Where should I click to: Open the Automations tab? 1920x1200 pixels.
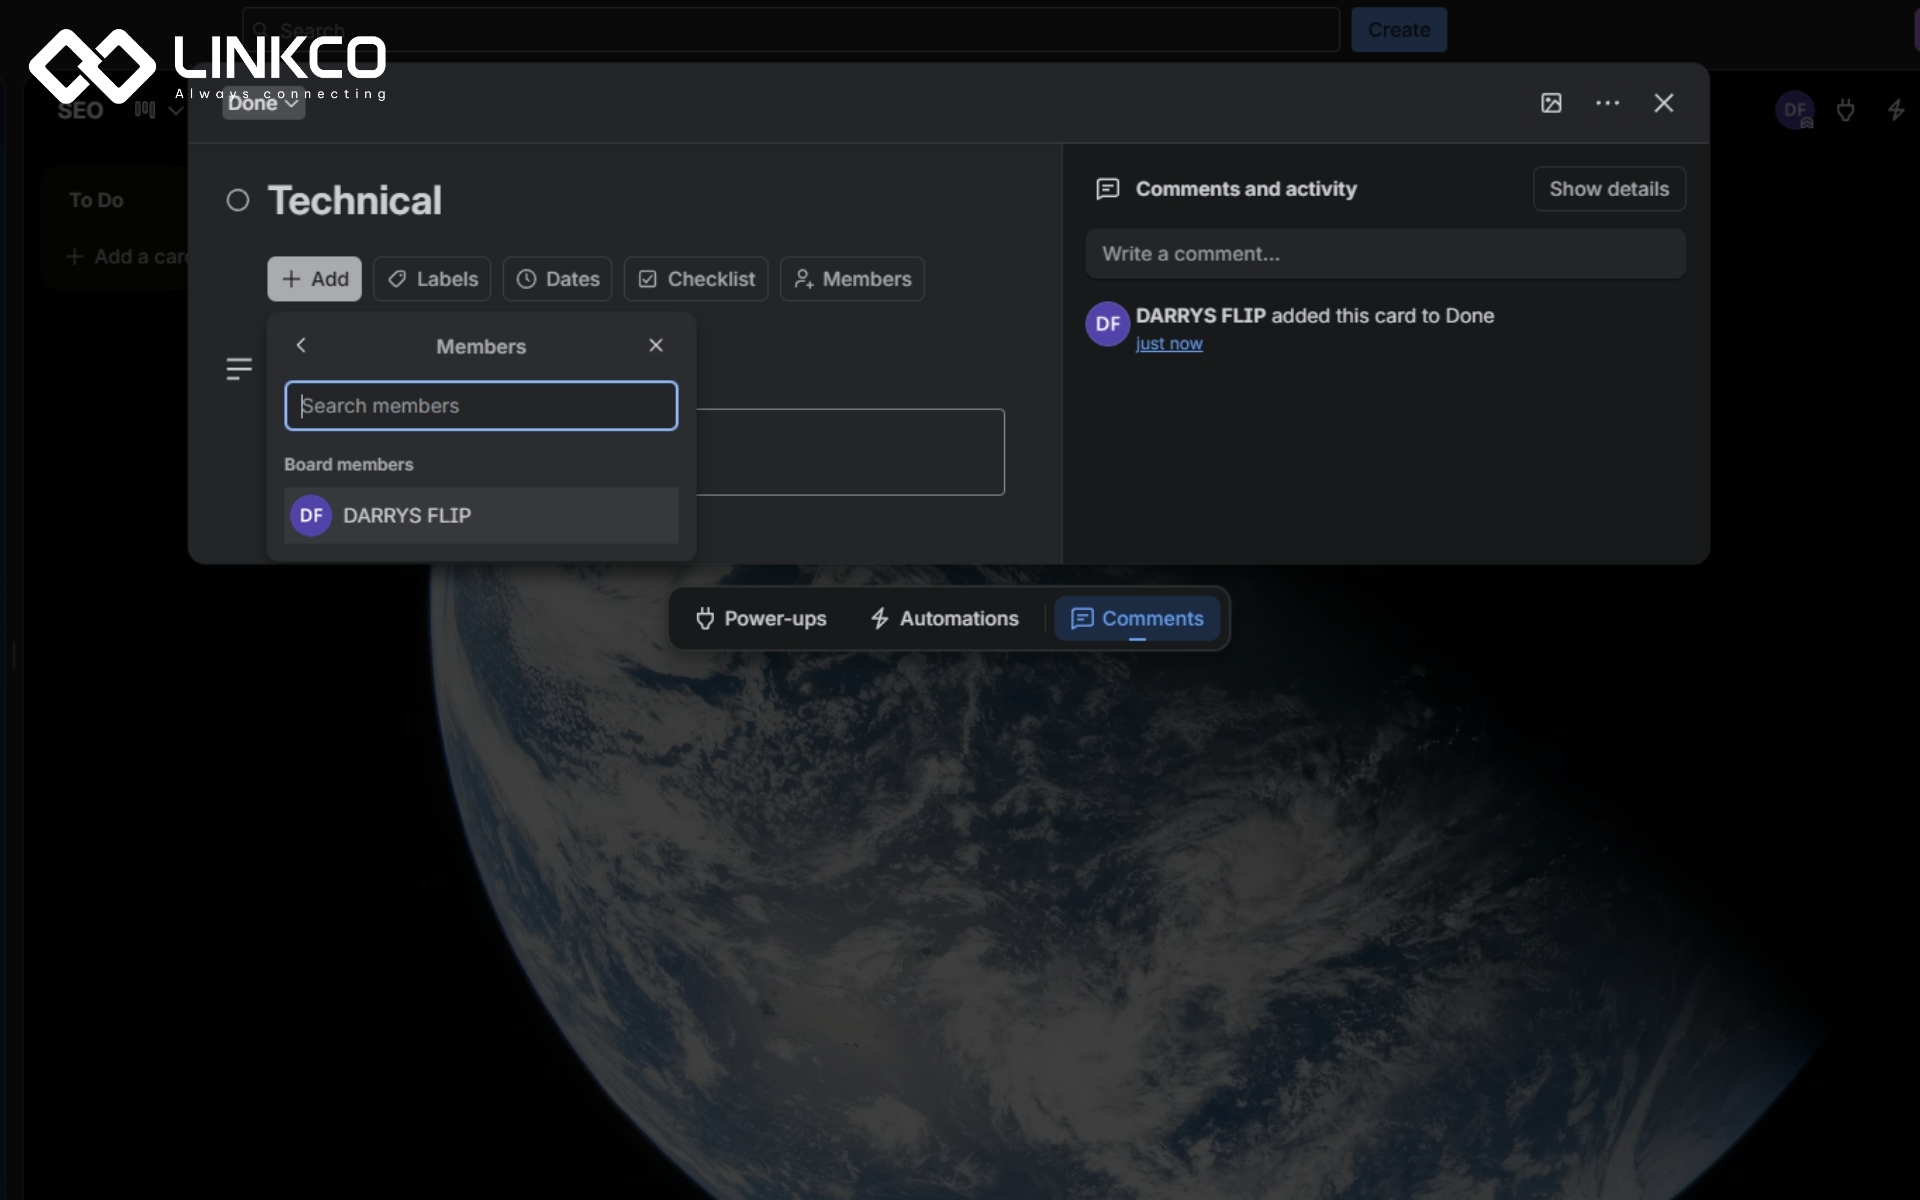pyautogui.click(x=944, y=619)
